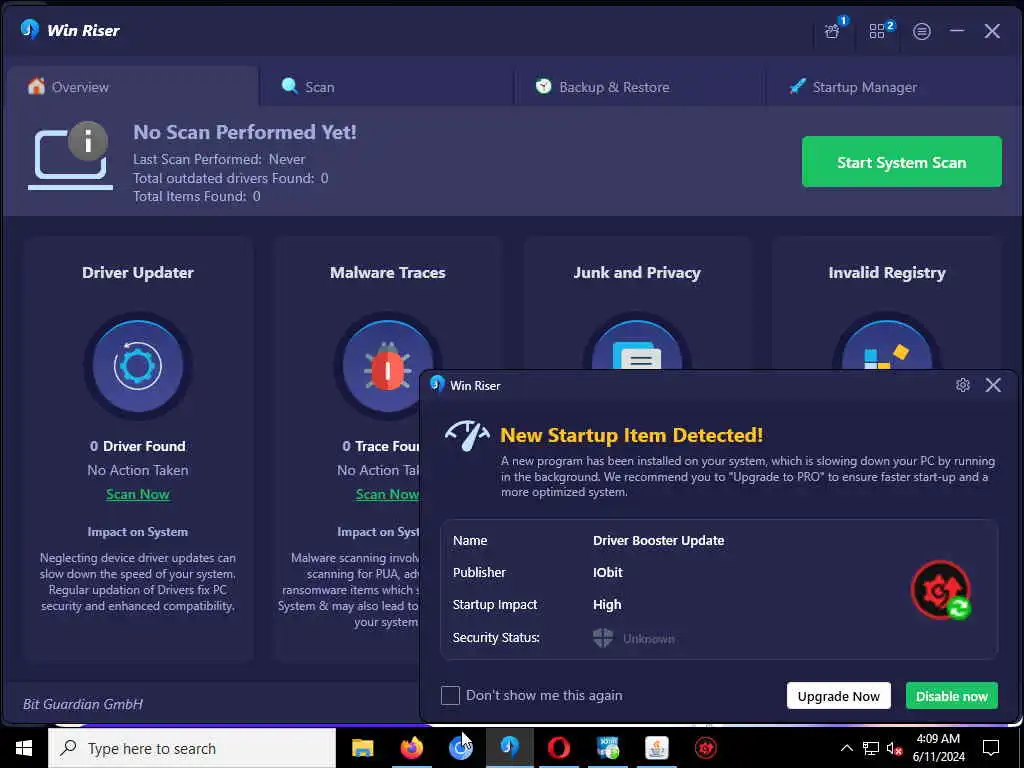
Task: Click the blue circular app taskbar icon
Action: coord(460,748)
